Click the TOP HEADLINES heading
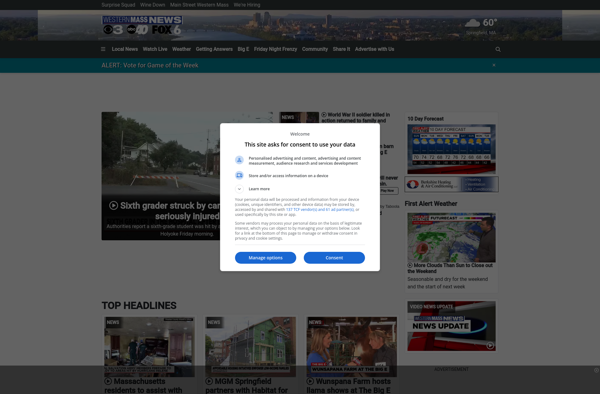This screenshot has height=394, width=600. click(139, 306)
